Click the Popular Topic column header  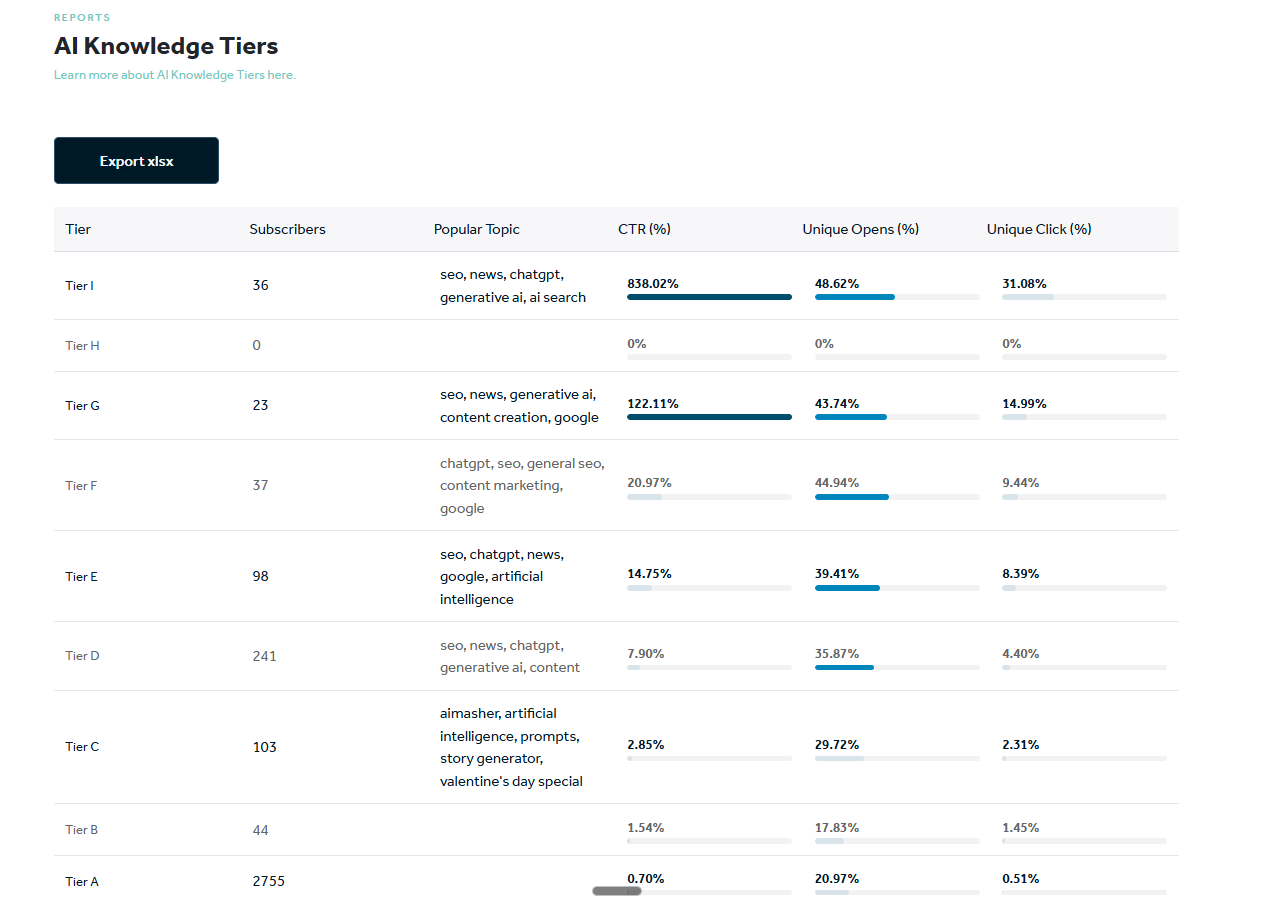pyautogui.click(x=476, y=229)
